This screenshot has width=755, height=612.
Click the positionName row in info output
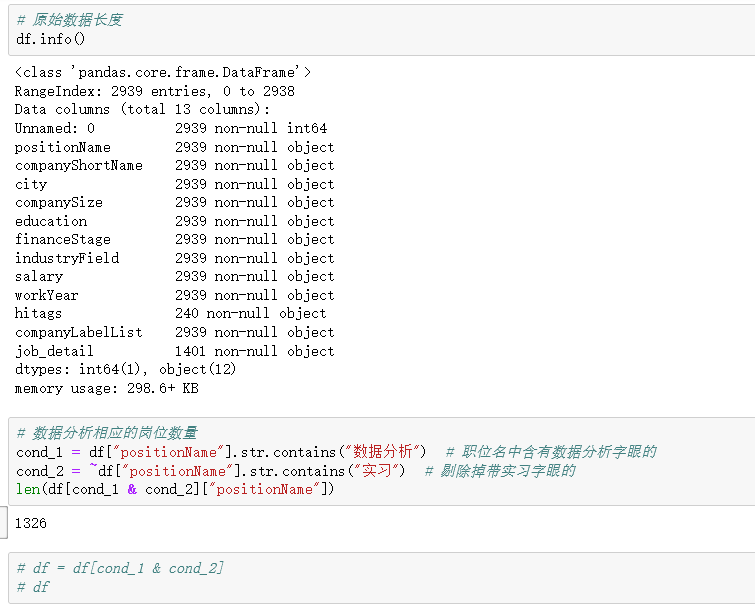pos(174,147)
